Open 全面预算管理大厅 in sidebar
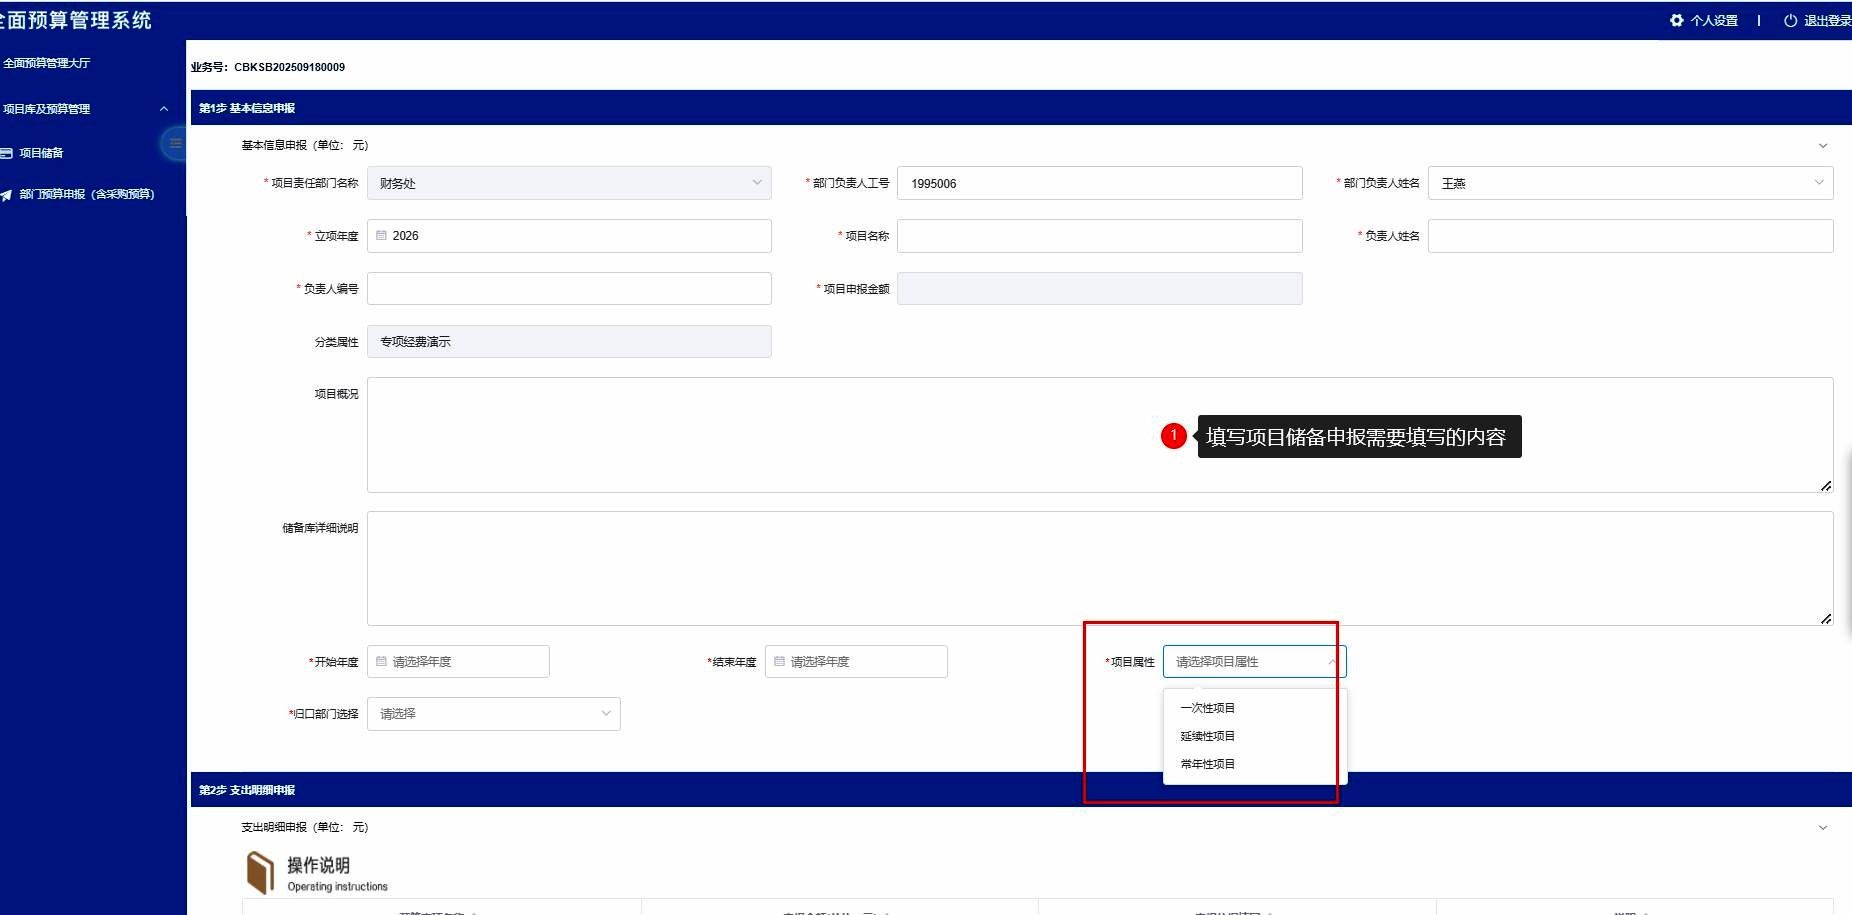Screen dimensions: 1852x915 47,63
